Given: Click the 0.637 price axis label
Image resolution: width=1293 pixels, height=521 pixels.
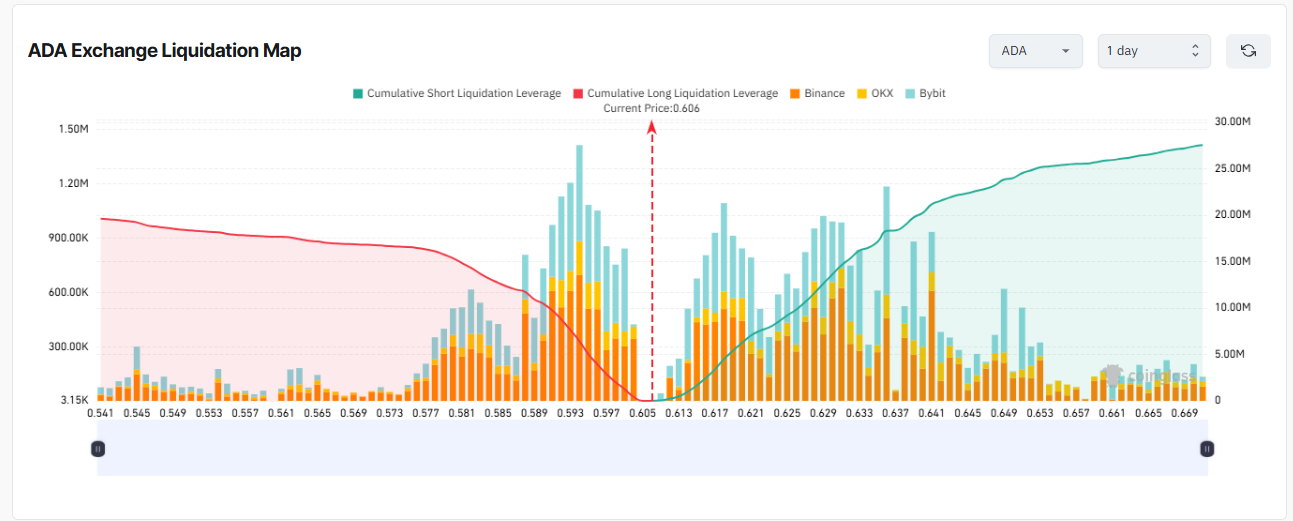Looking at the screenshot, I should [895, 412].
